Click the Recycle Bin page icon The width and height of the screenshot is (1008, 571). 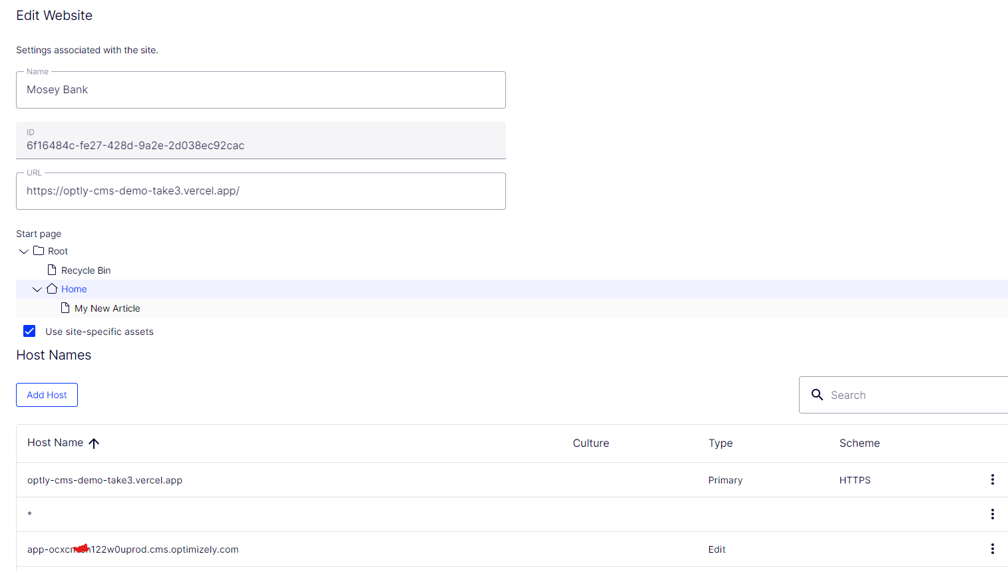52,270
